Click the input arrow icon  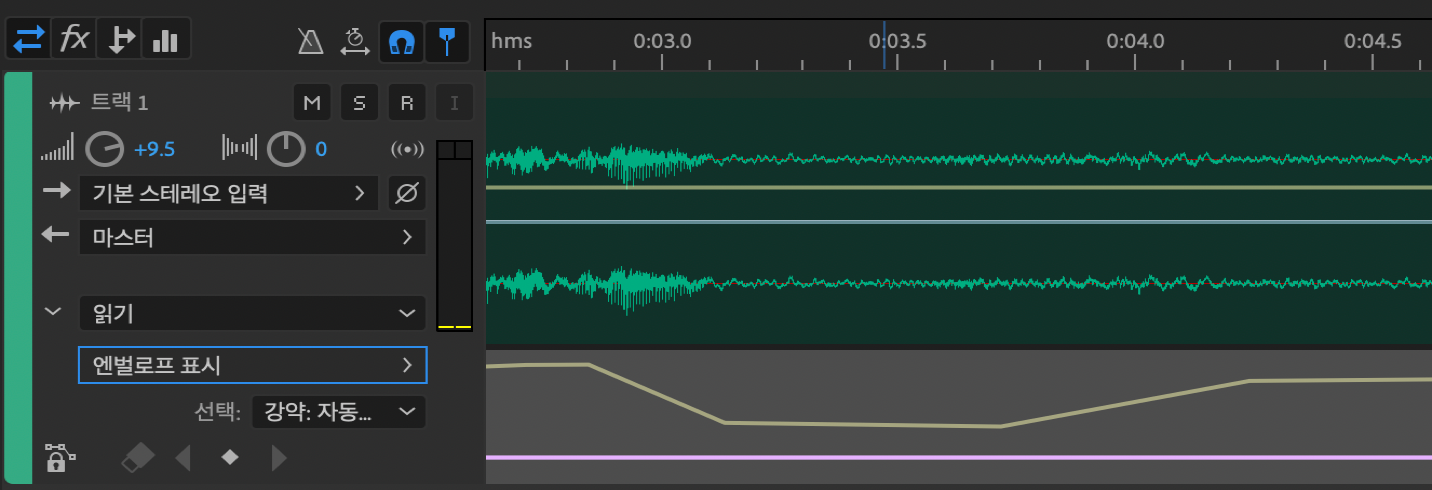[56, 191]
